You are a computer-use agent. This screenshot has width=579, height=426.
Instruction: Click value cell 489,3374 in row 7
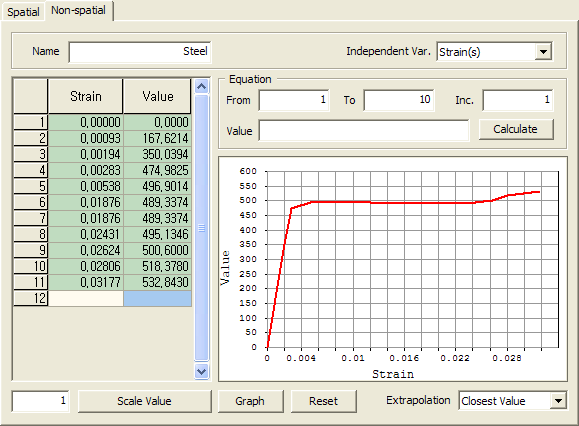[x=157, y=218]
